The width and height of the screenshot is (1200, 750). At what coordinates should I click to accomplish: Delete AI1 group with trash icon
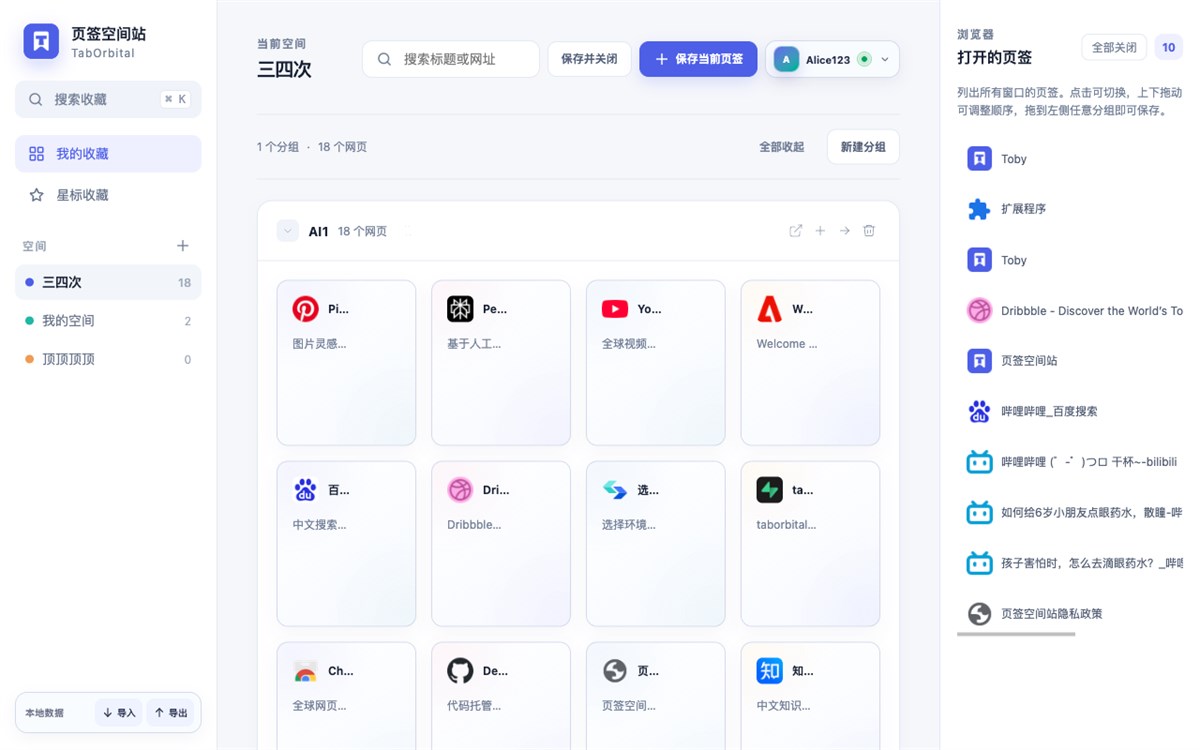[869, 231]
